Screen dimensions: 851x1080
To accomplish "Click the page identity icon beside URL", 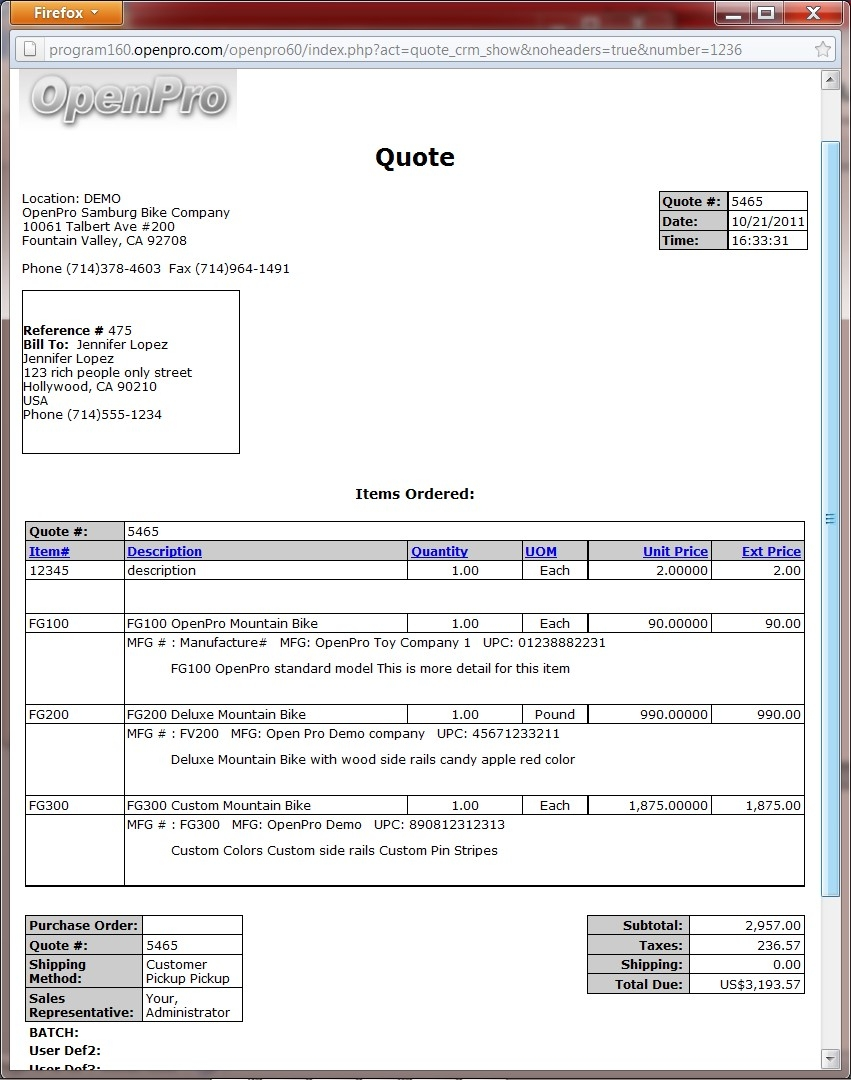I will (31, 49).
